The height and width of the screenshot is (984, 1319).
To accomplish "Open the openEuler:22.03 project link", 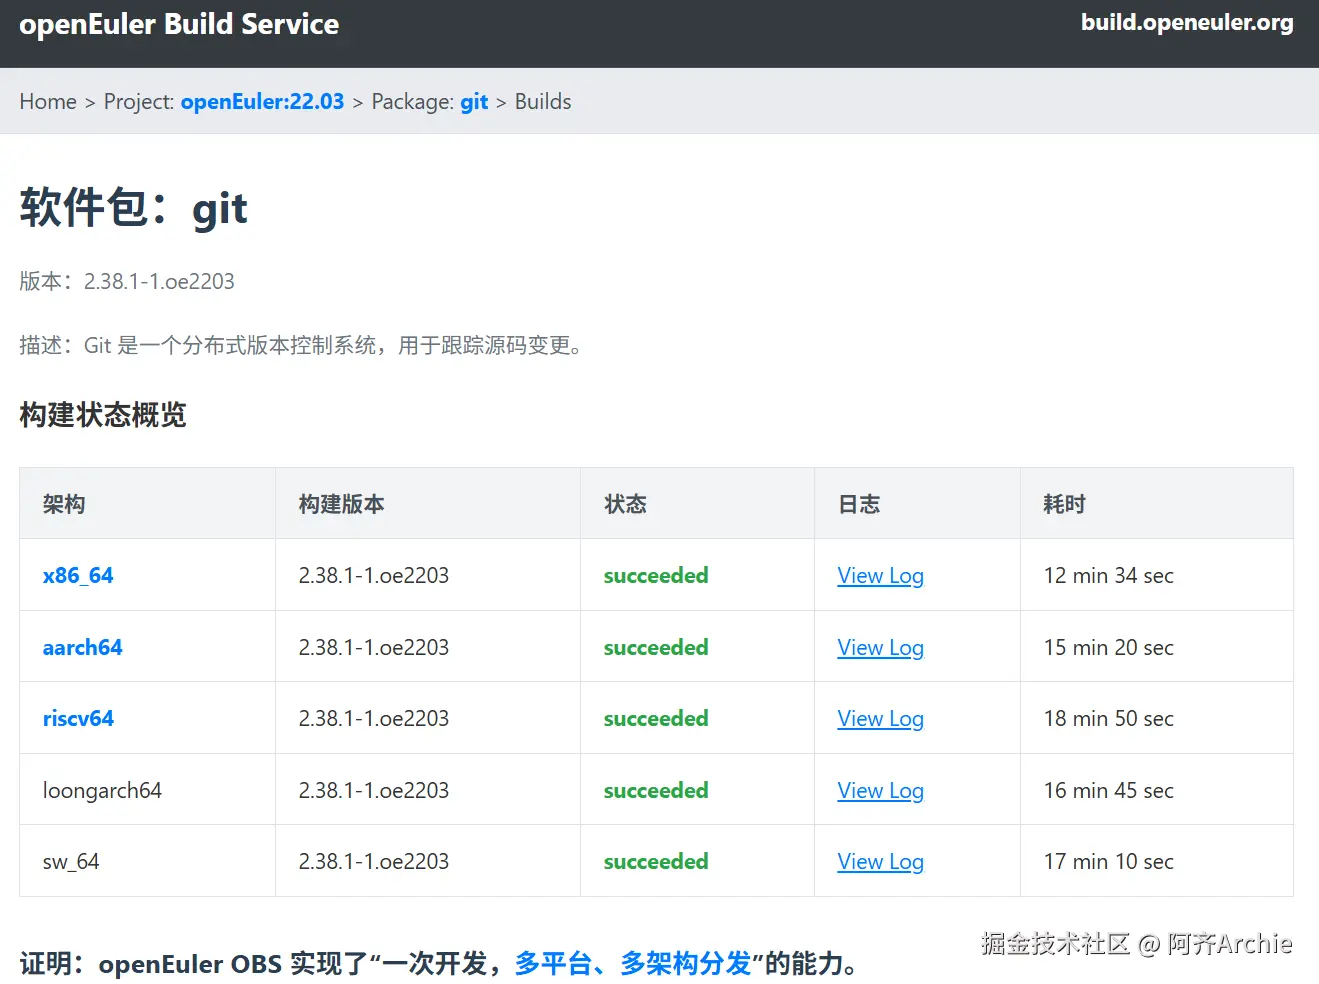I will (x=262, y=102).
